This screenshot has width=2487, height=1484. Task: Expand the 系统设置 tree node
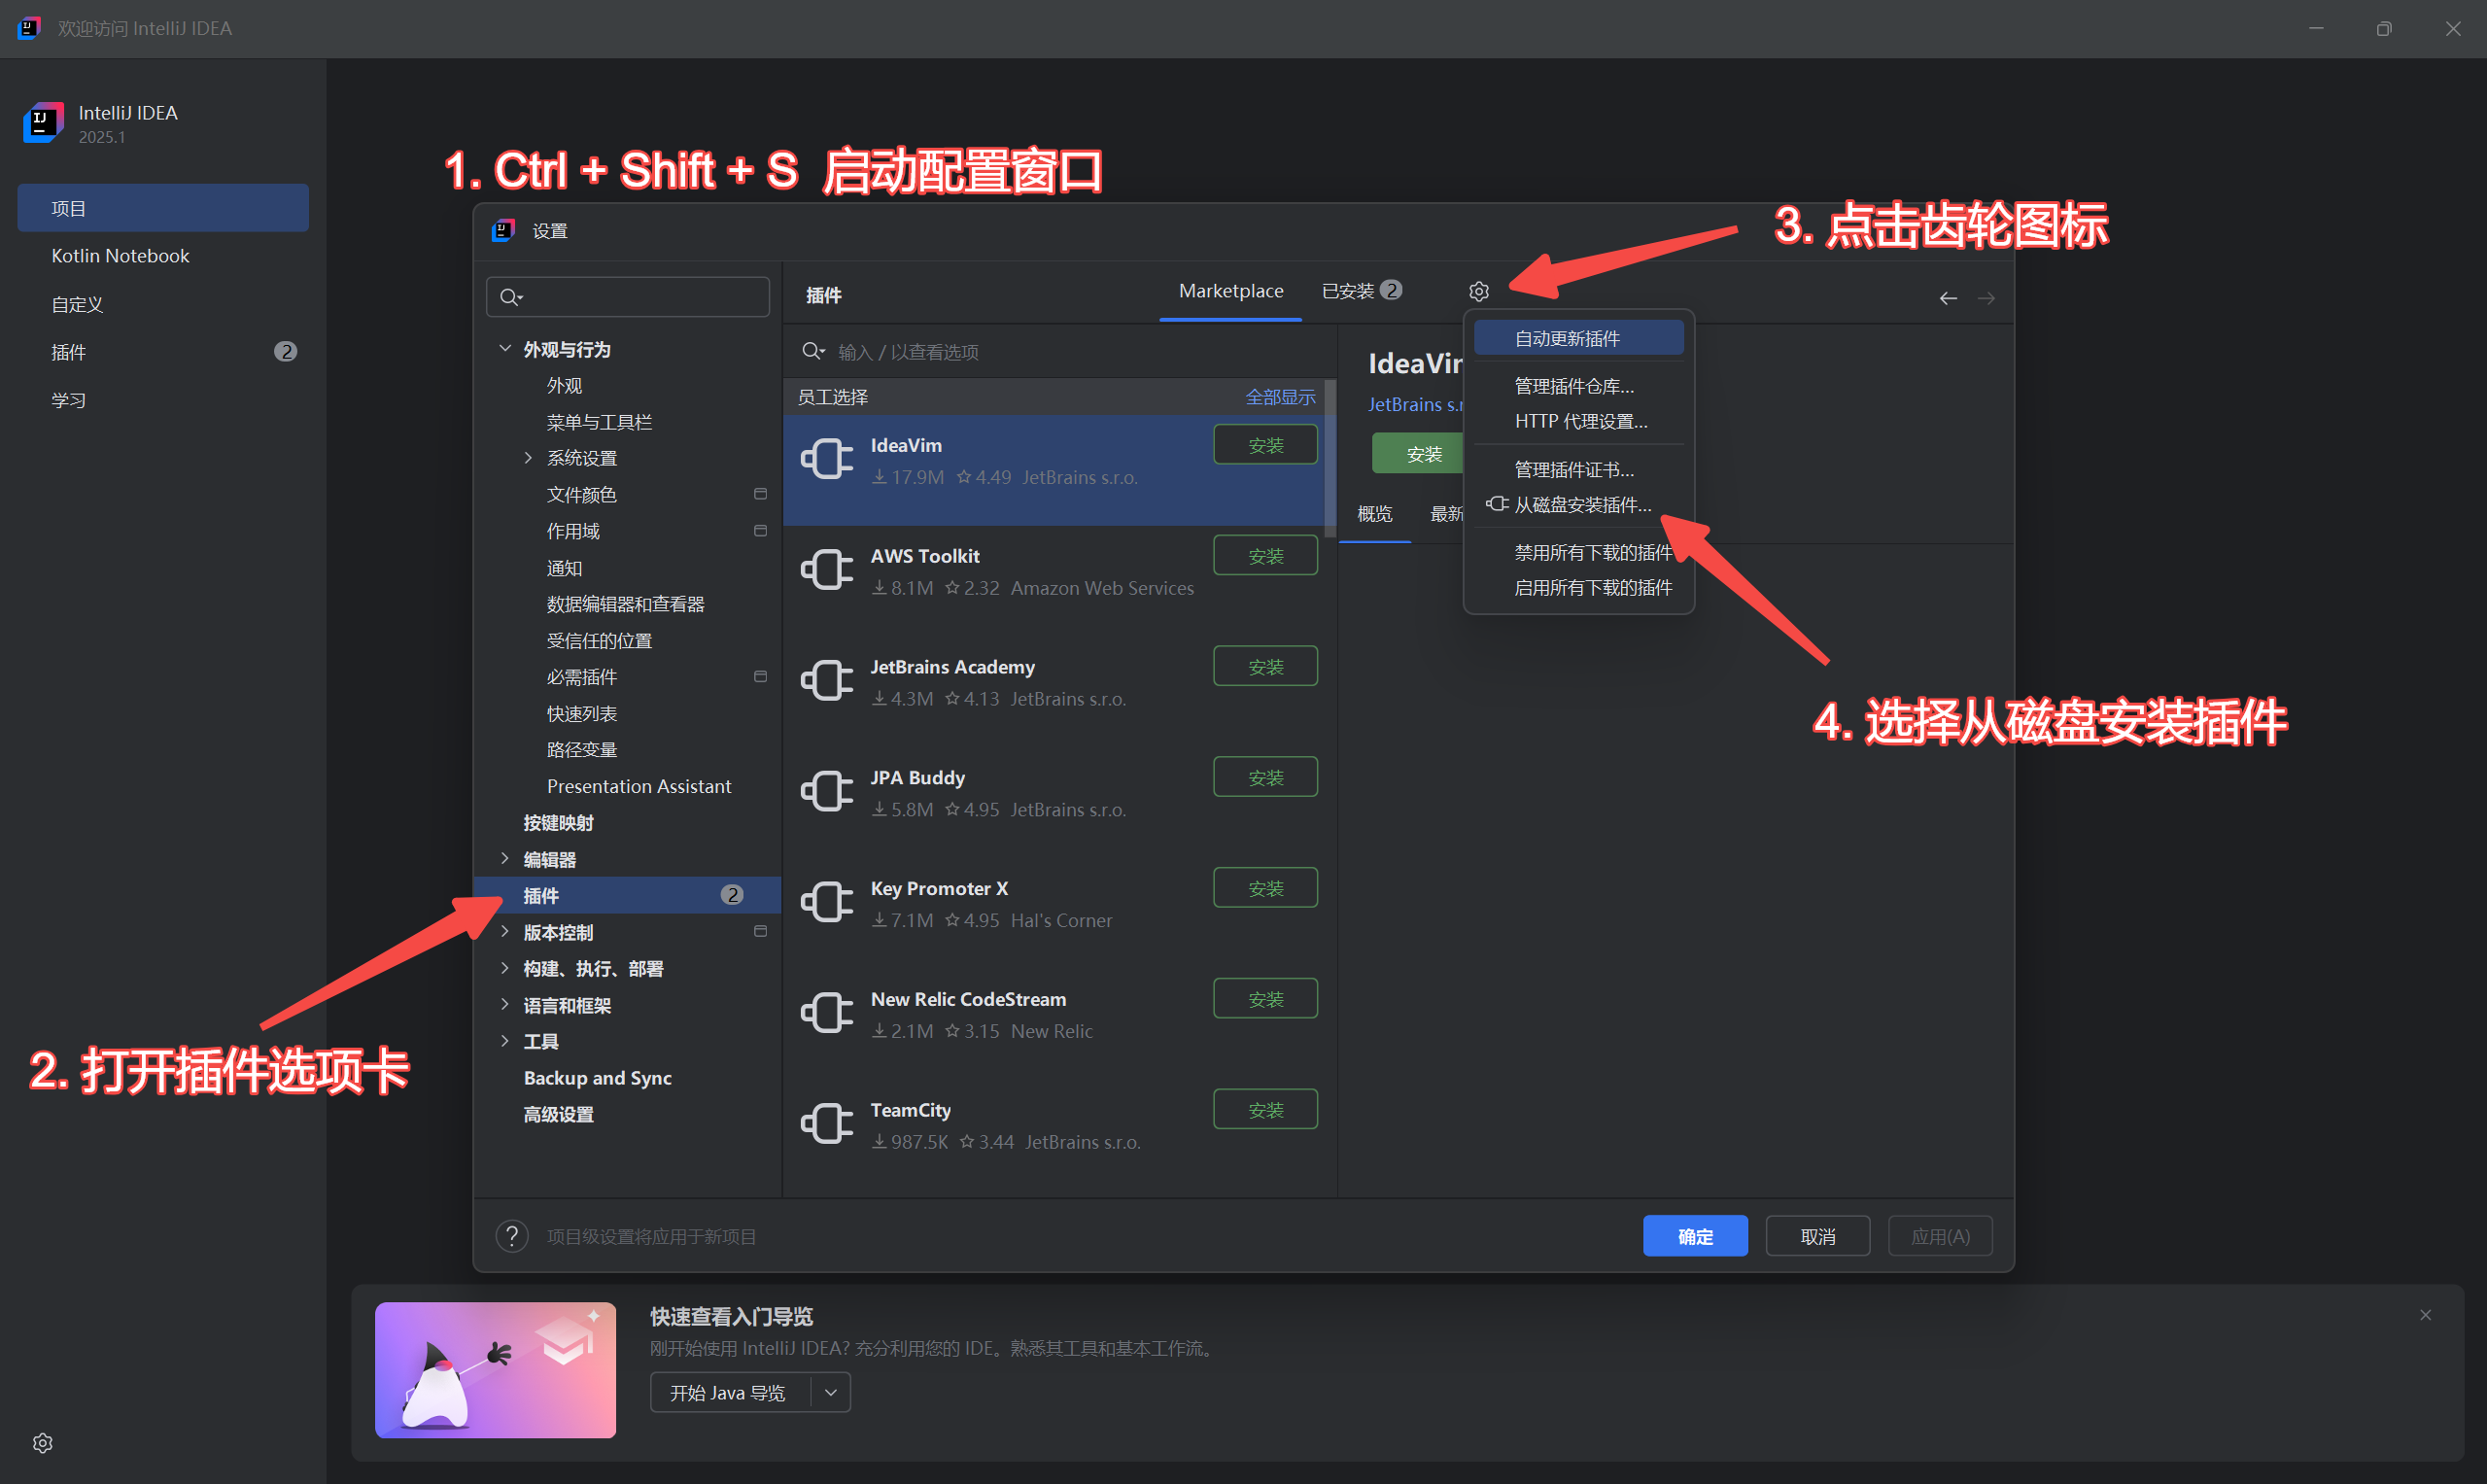(x=528, y=457)
